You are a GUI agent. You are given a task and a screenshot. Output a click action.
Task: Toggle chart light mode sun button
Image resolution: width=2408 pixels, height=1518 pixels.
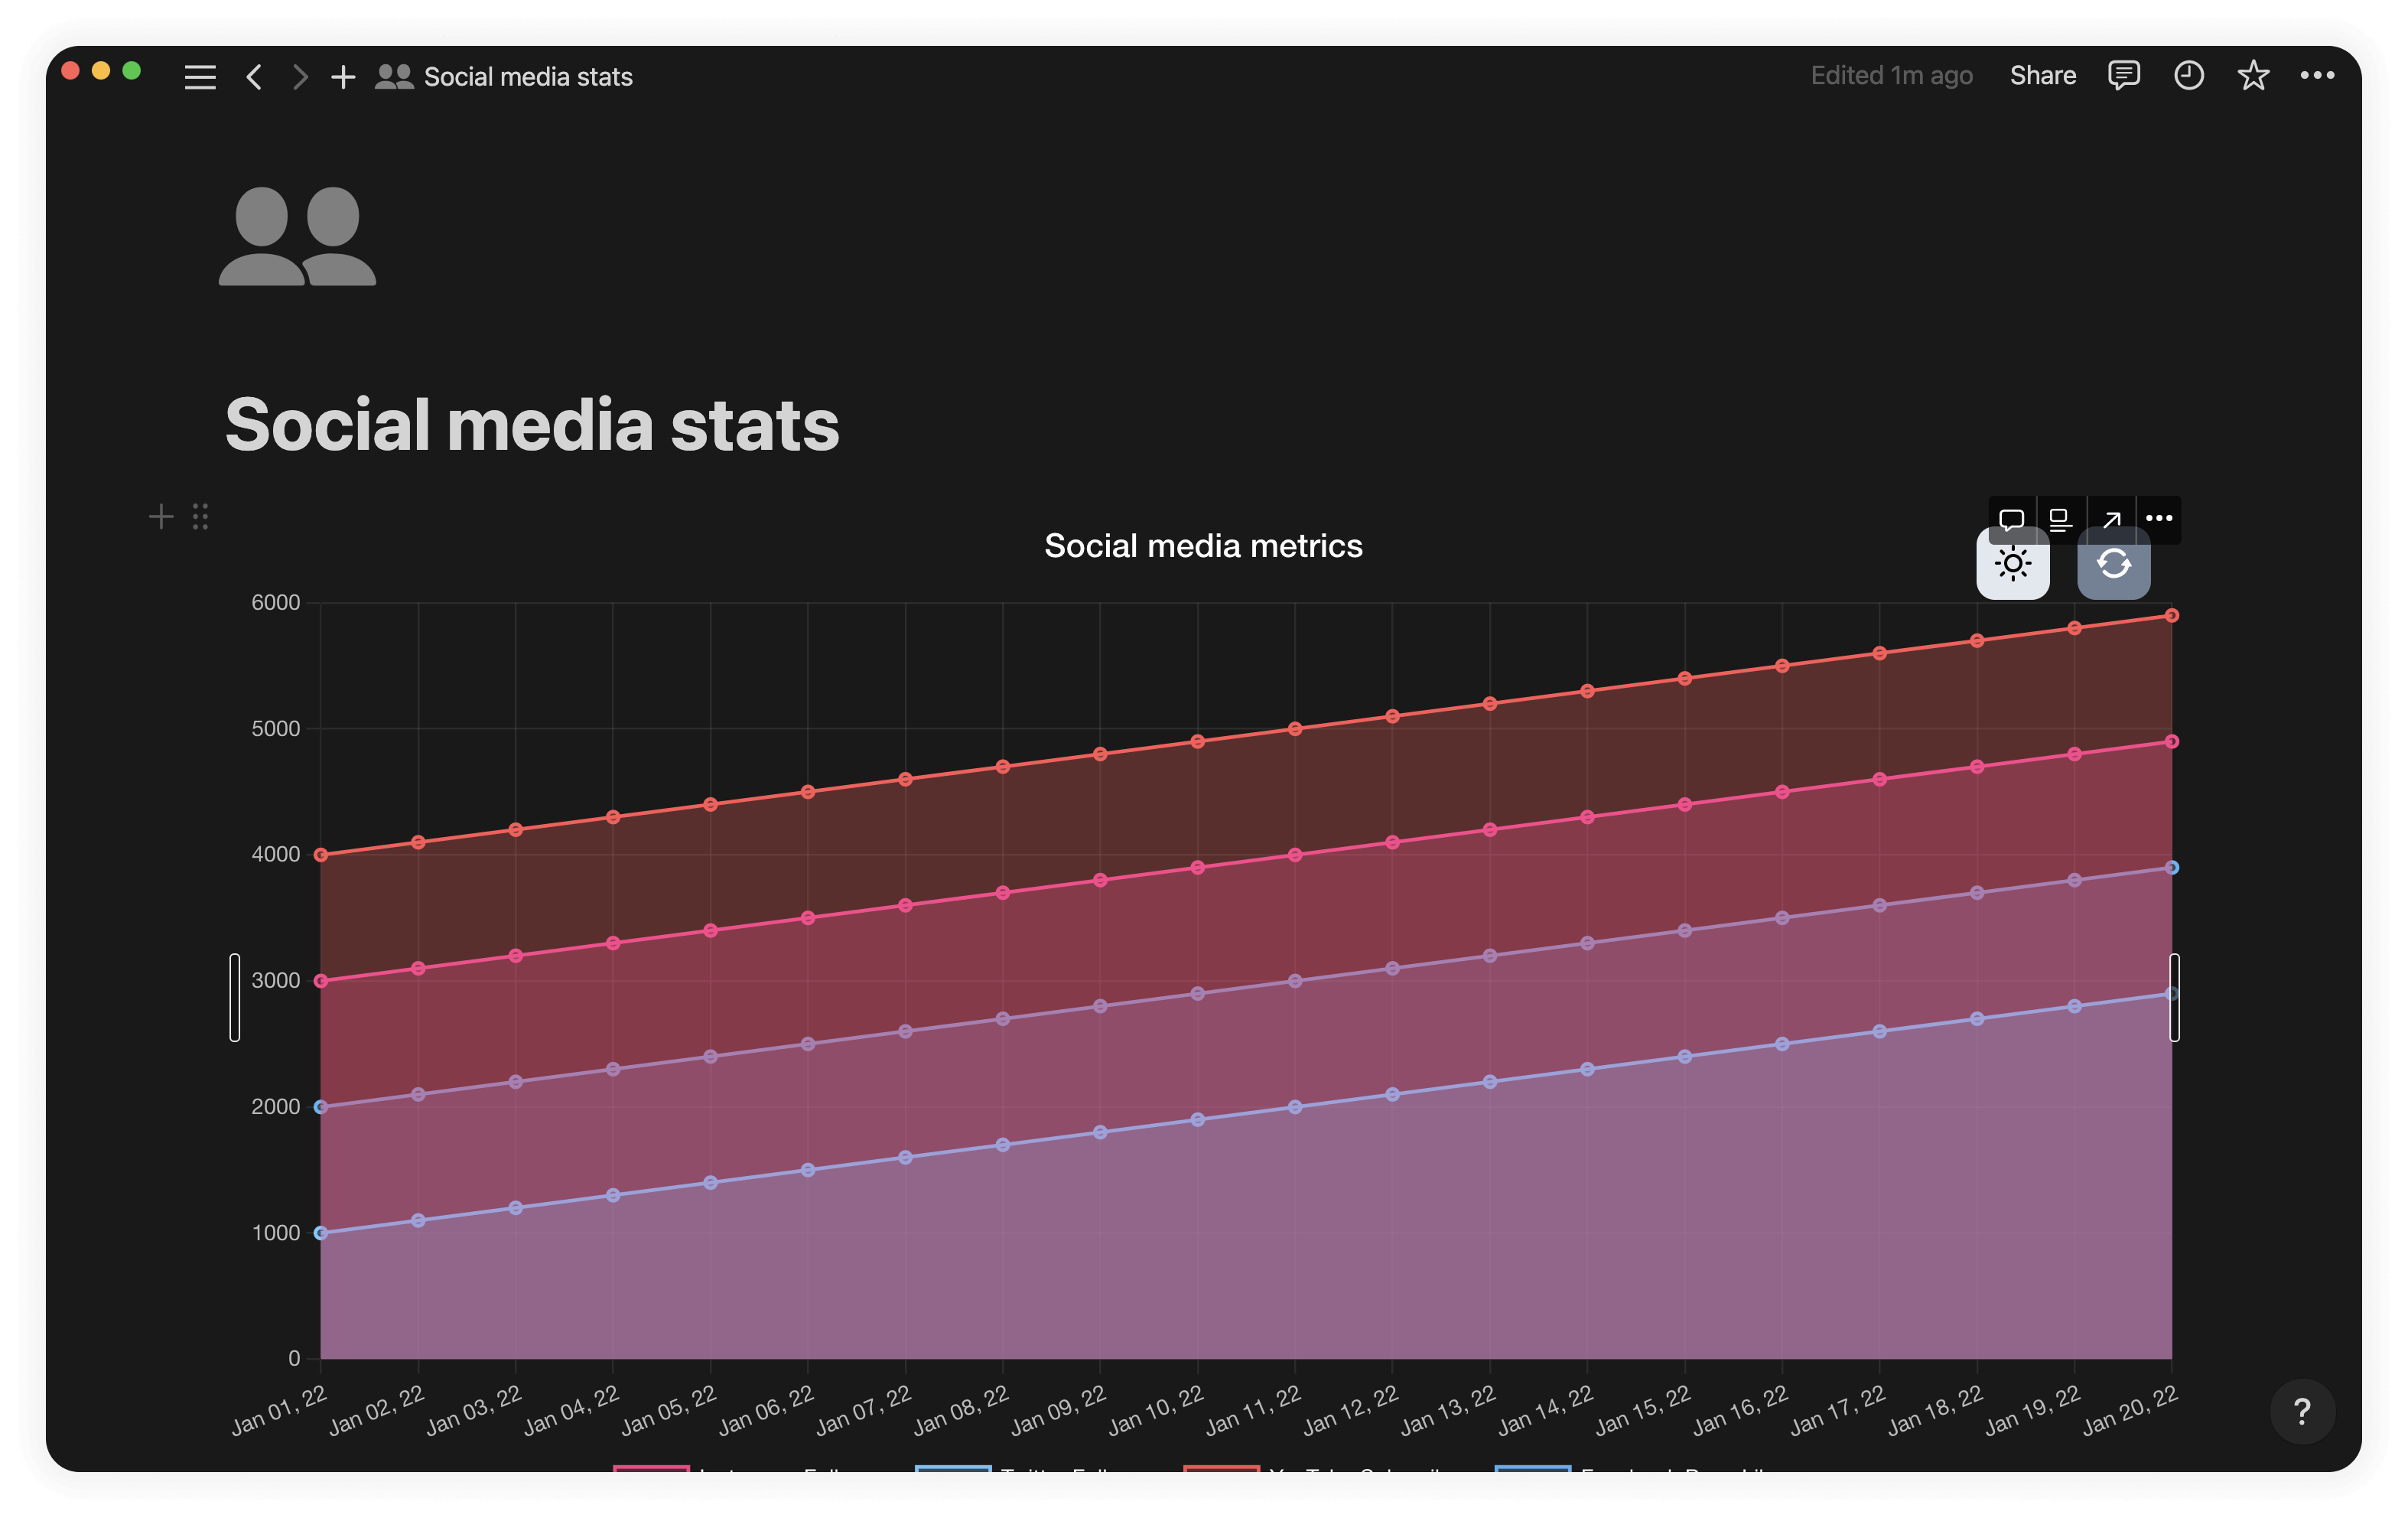[2013, 566]
